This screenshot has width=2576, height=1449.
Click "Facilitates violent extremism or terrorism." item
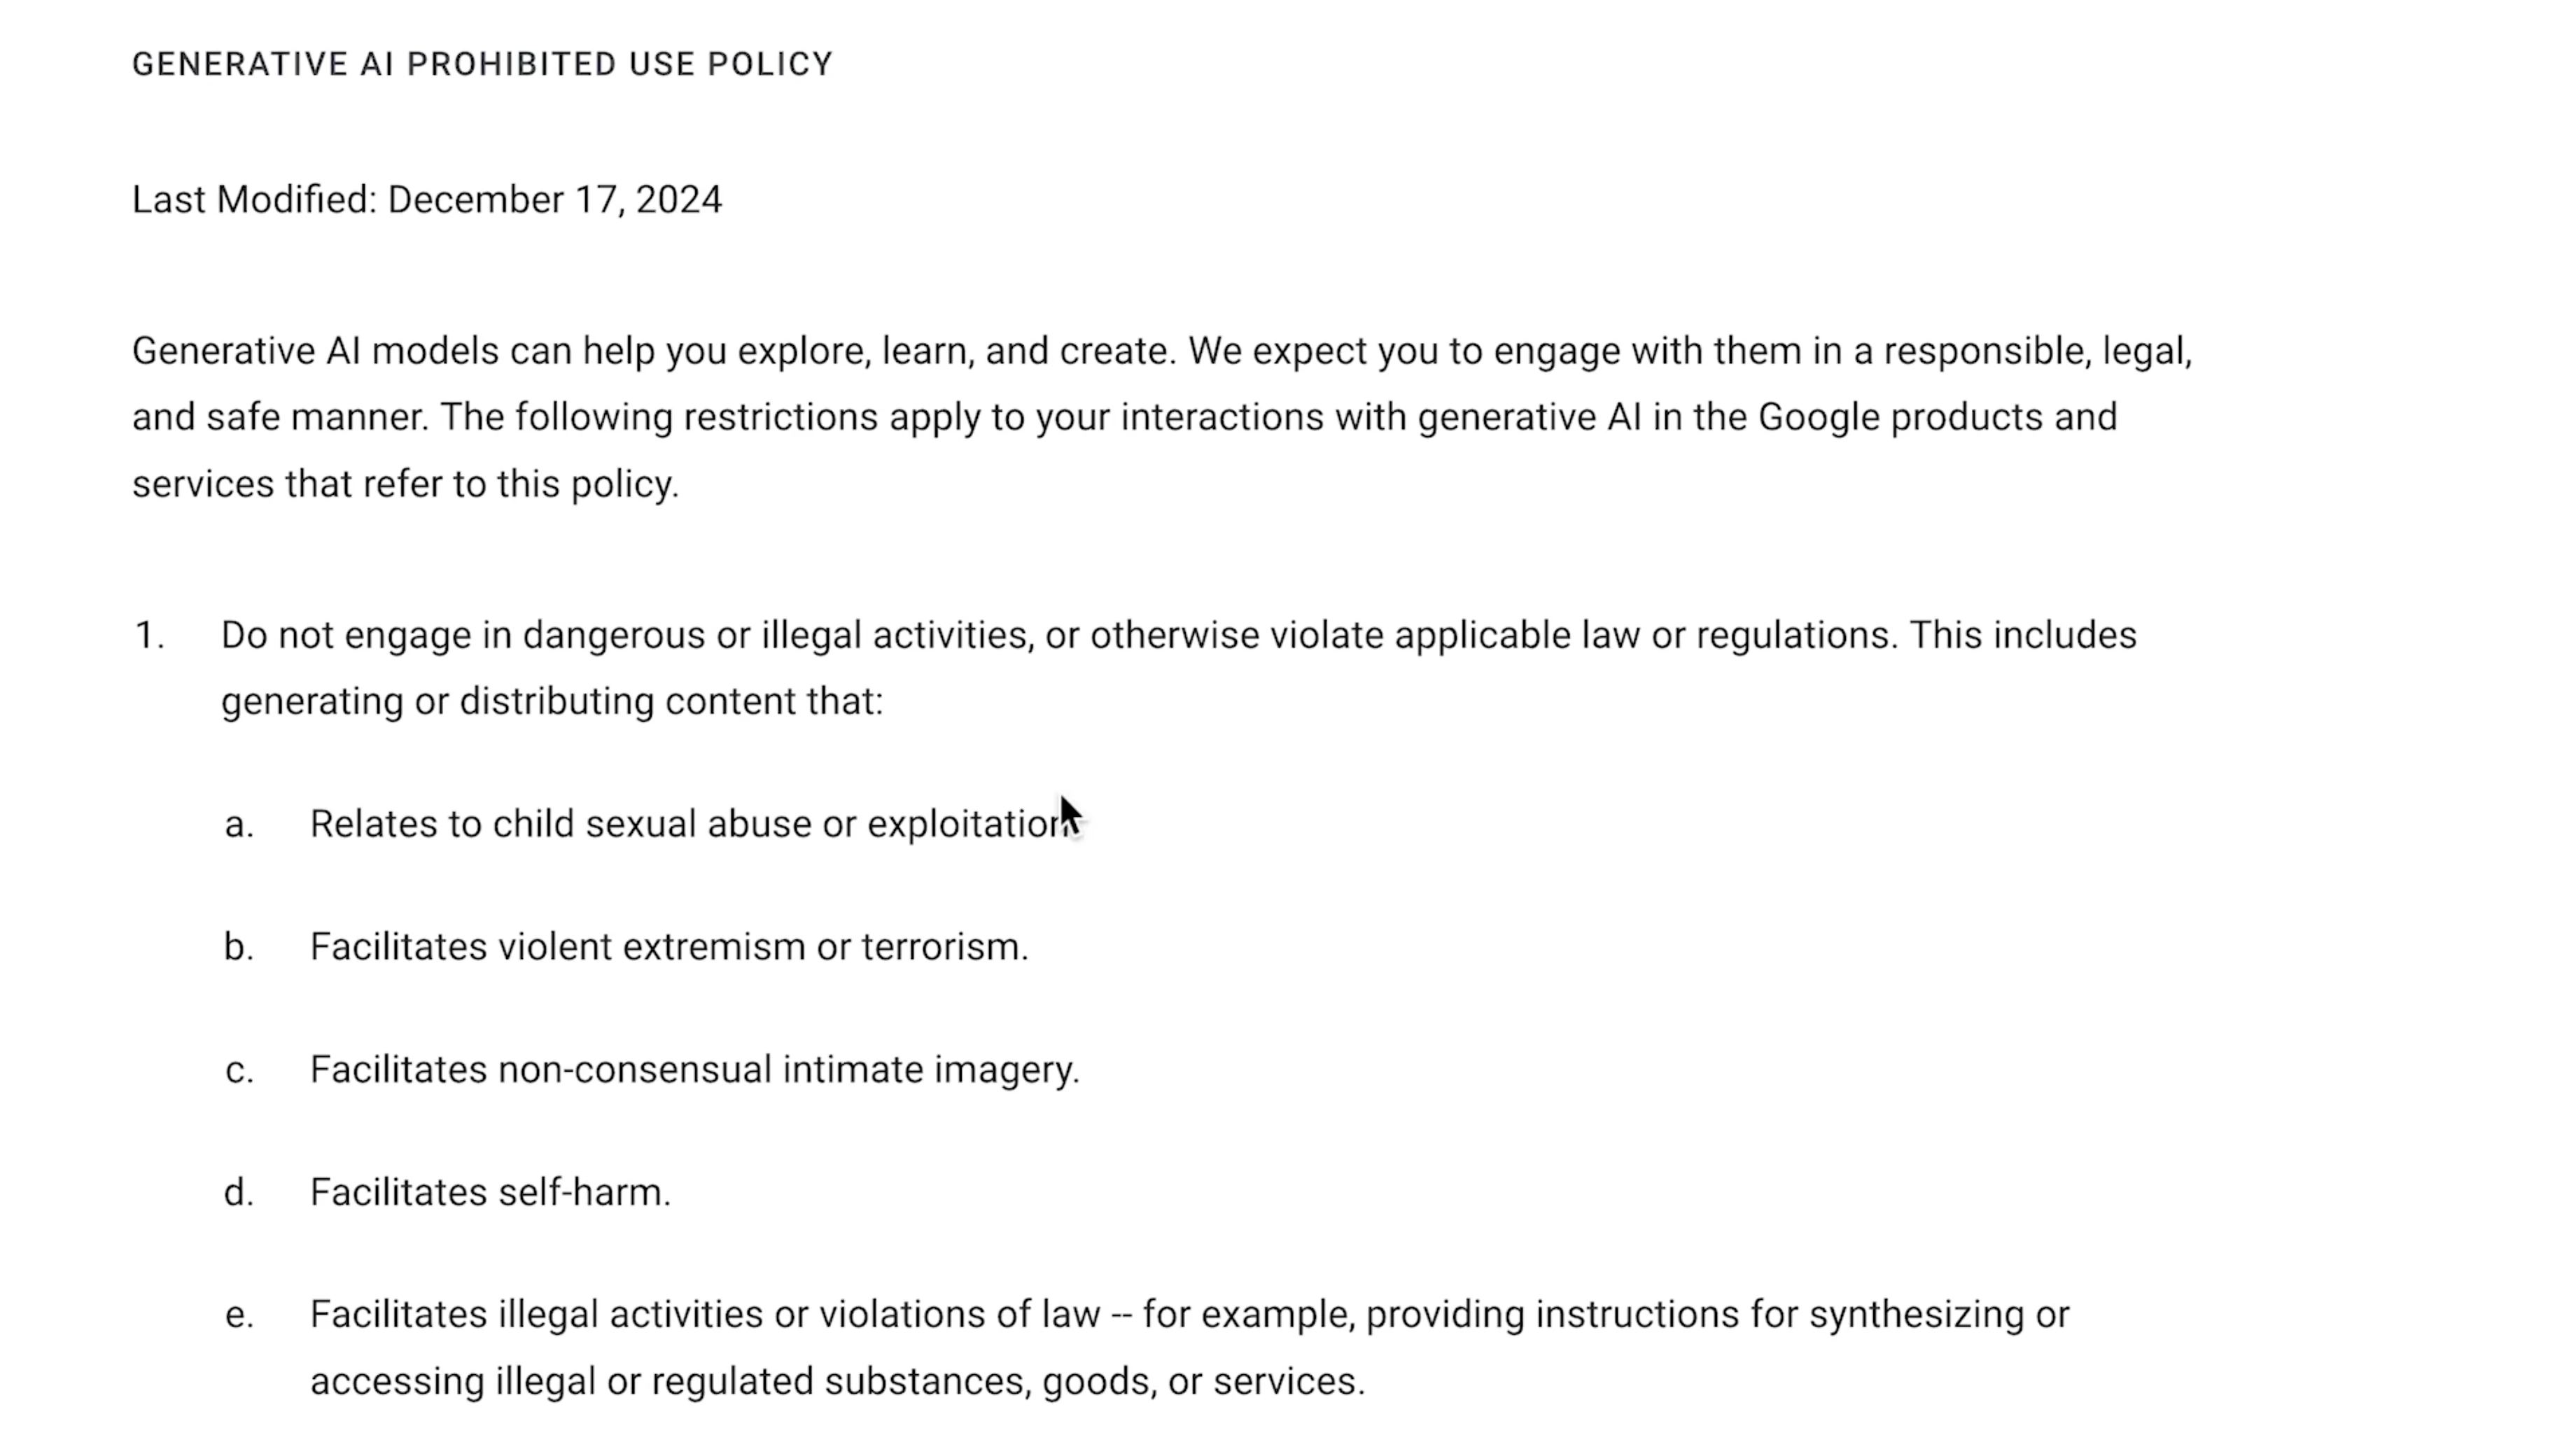(669, 947)
